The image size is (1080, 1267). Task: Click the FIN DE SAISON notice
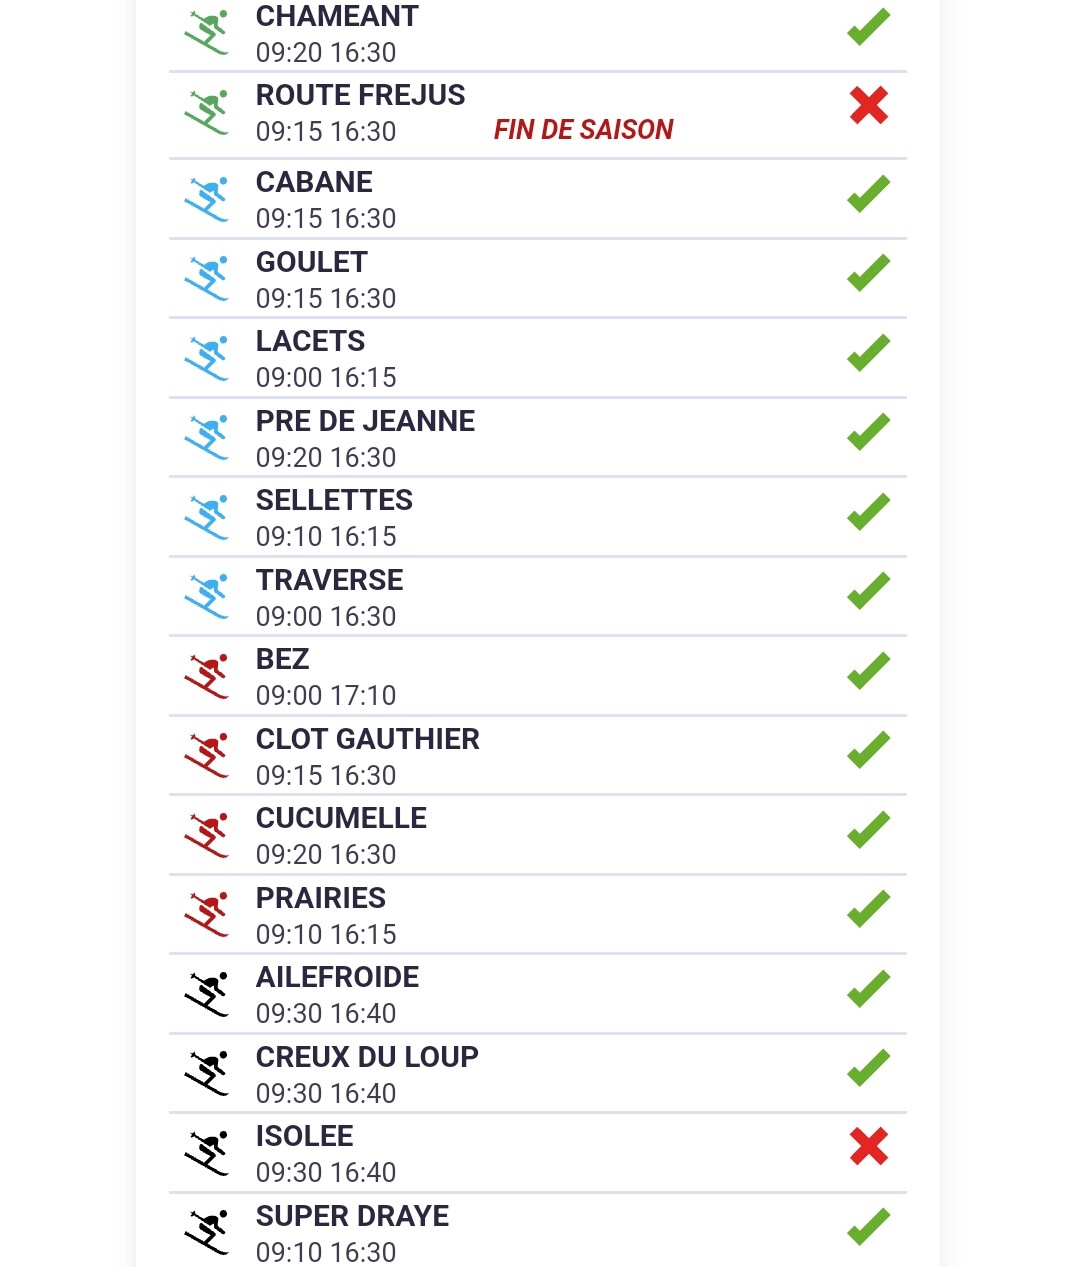(583, 130)
